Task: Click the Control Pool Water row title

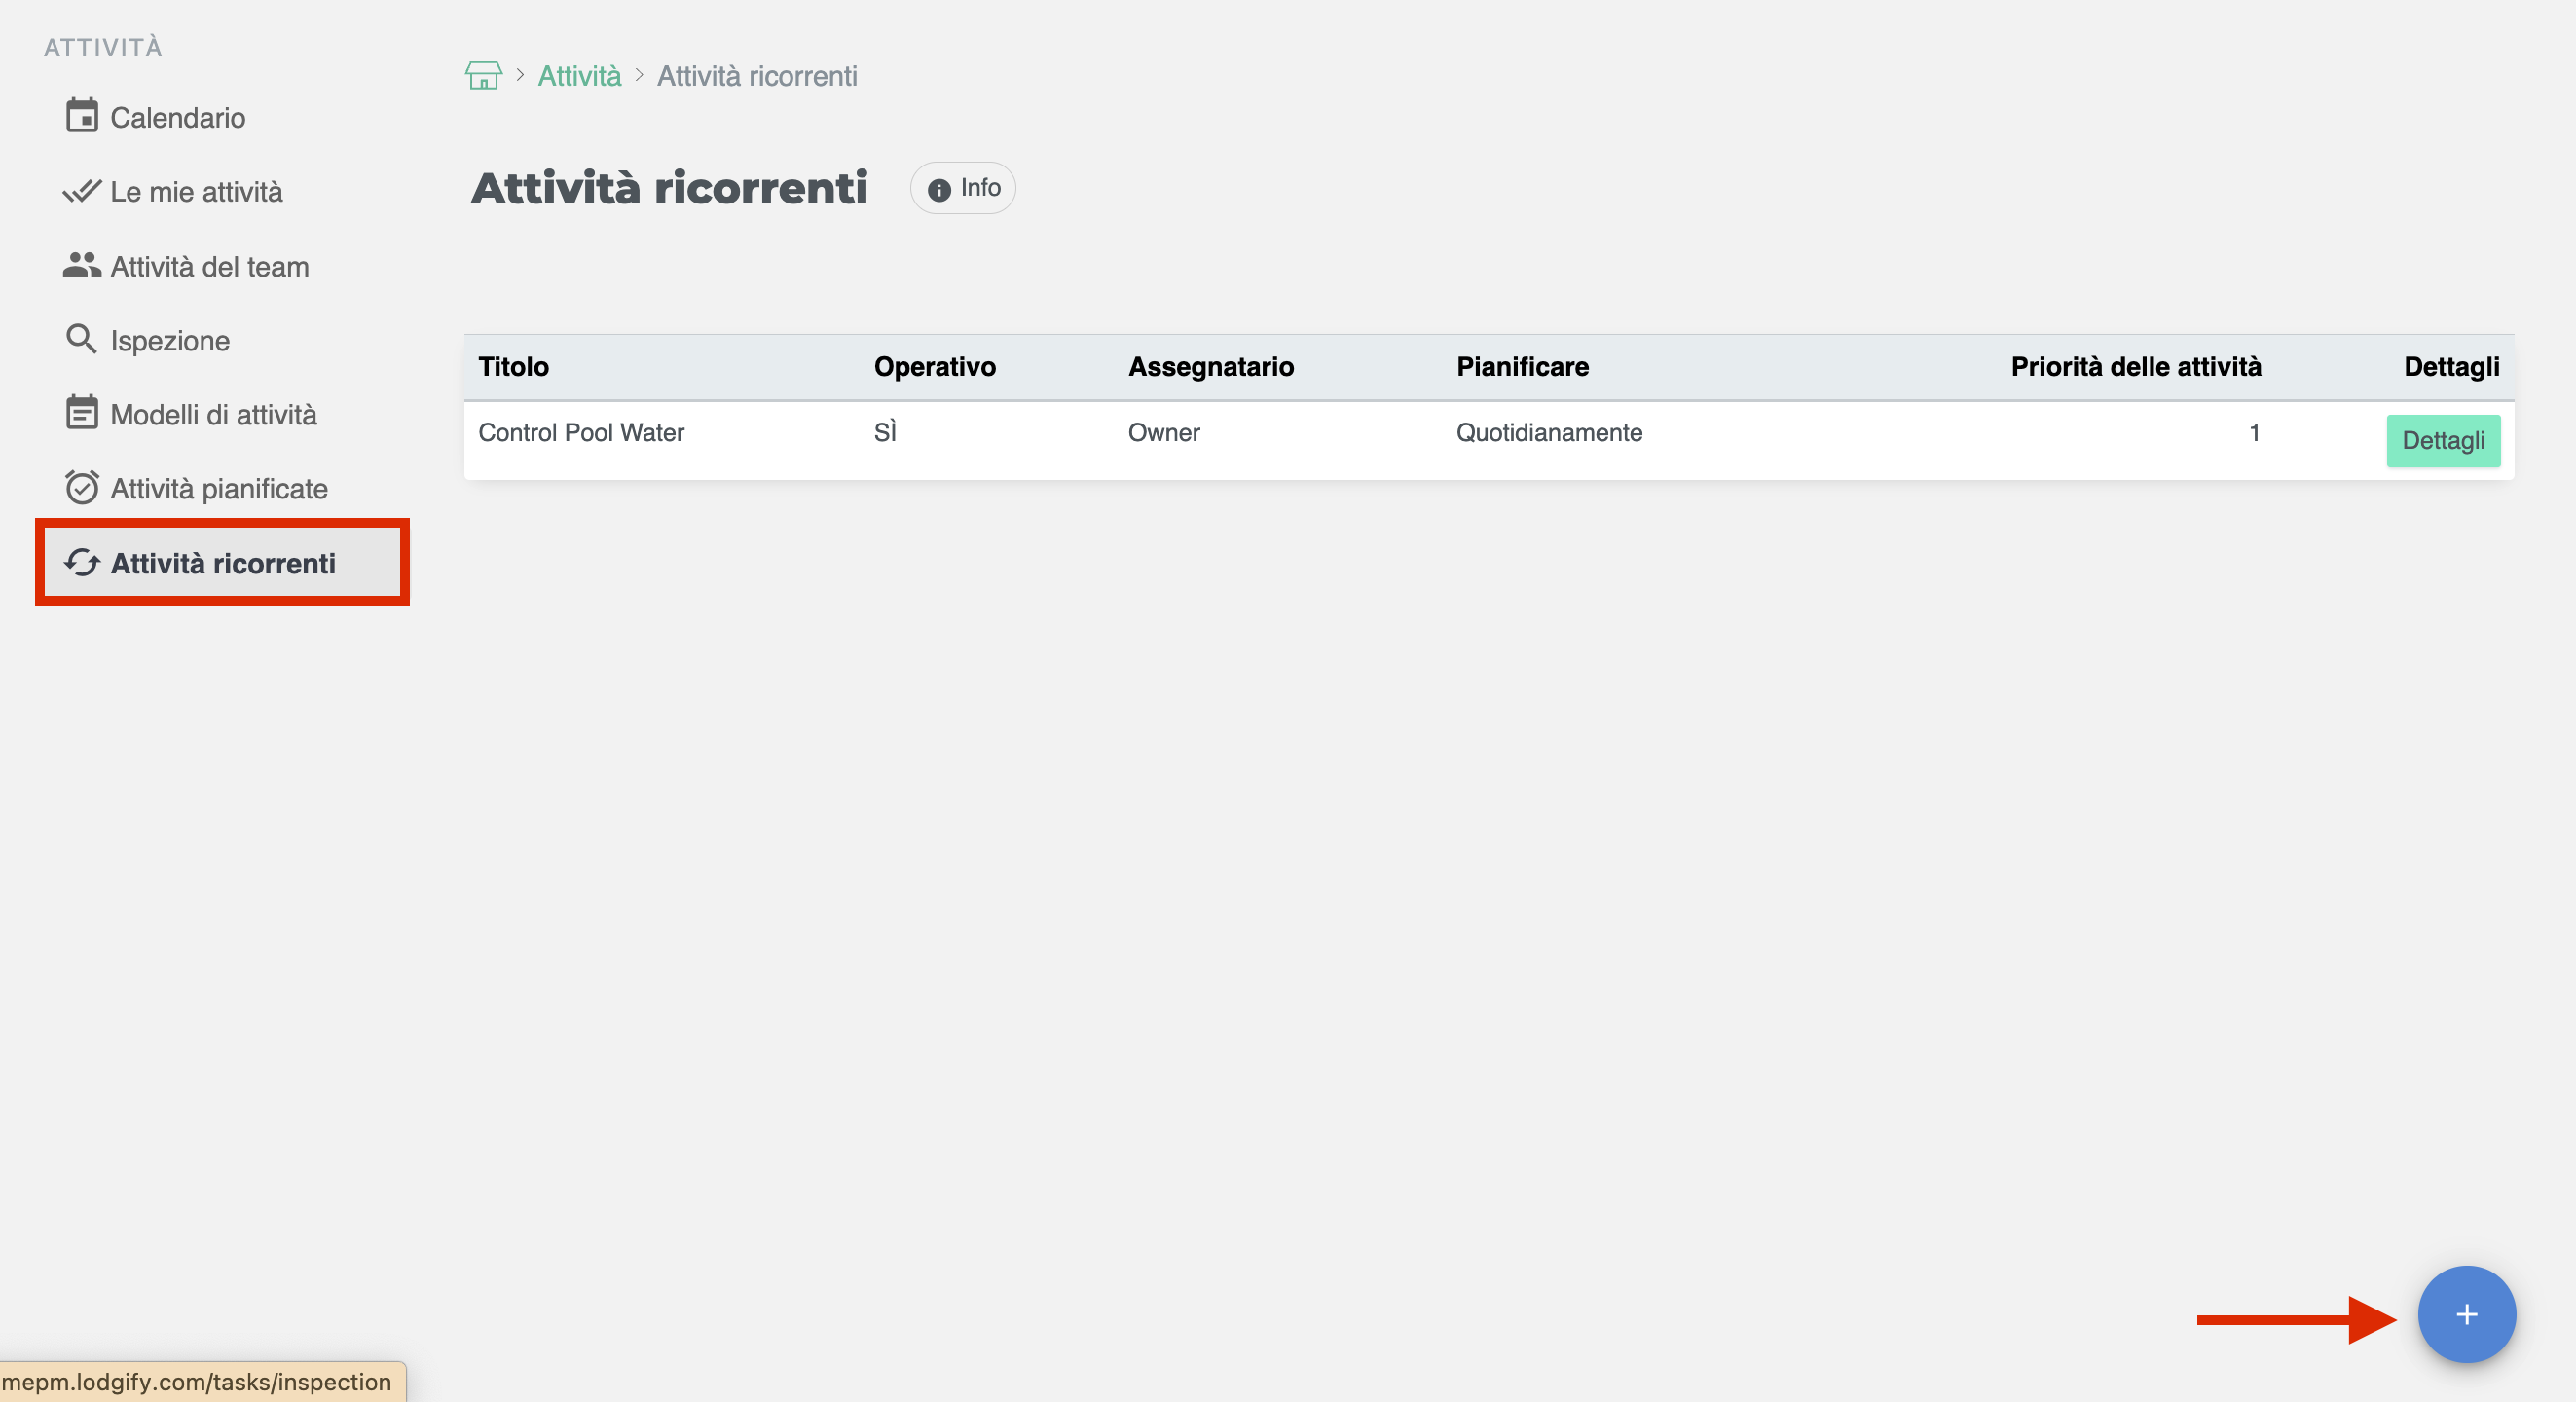Action: (581, 433)
